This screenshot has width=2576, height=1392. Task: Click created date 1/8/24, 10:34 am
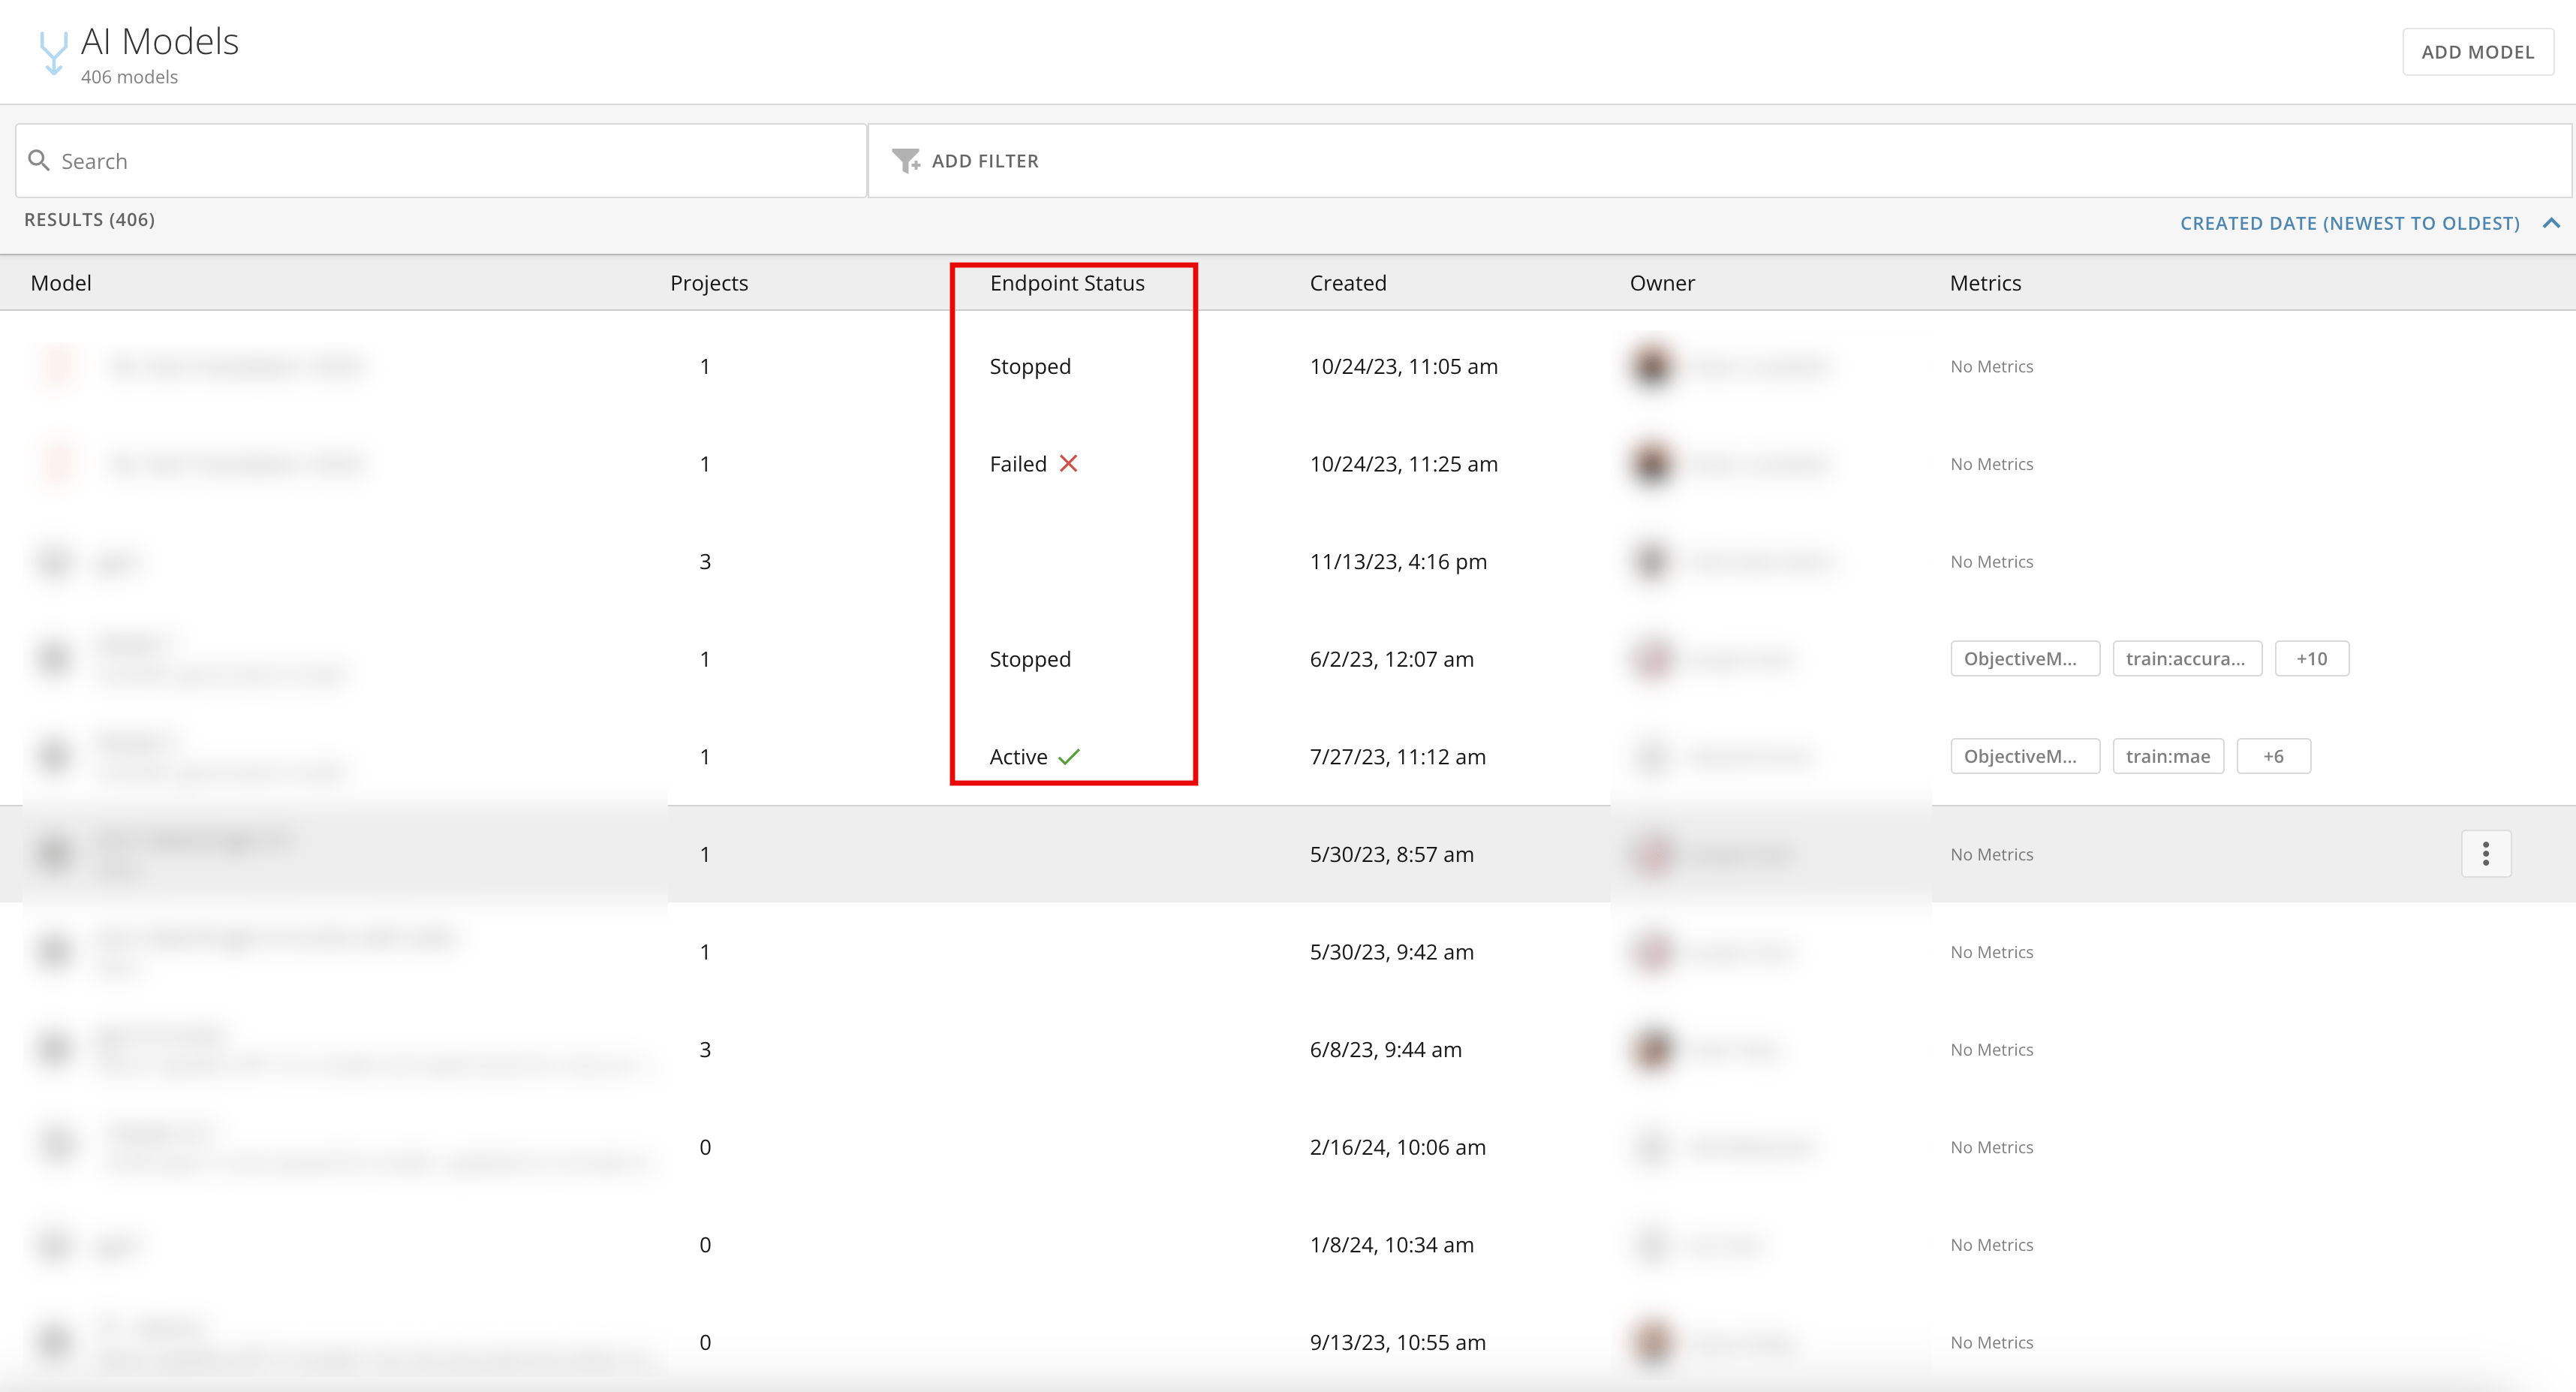click(1391, 1245)
